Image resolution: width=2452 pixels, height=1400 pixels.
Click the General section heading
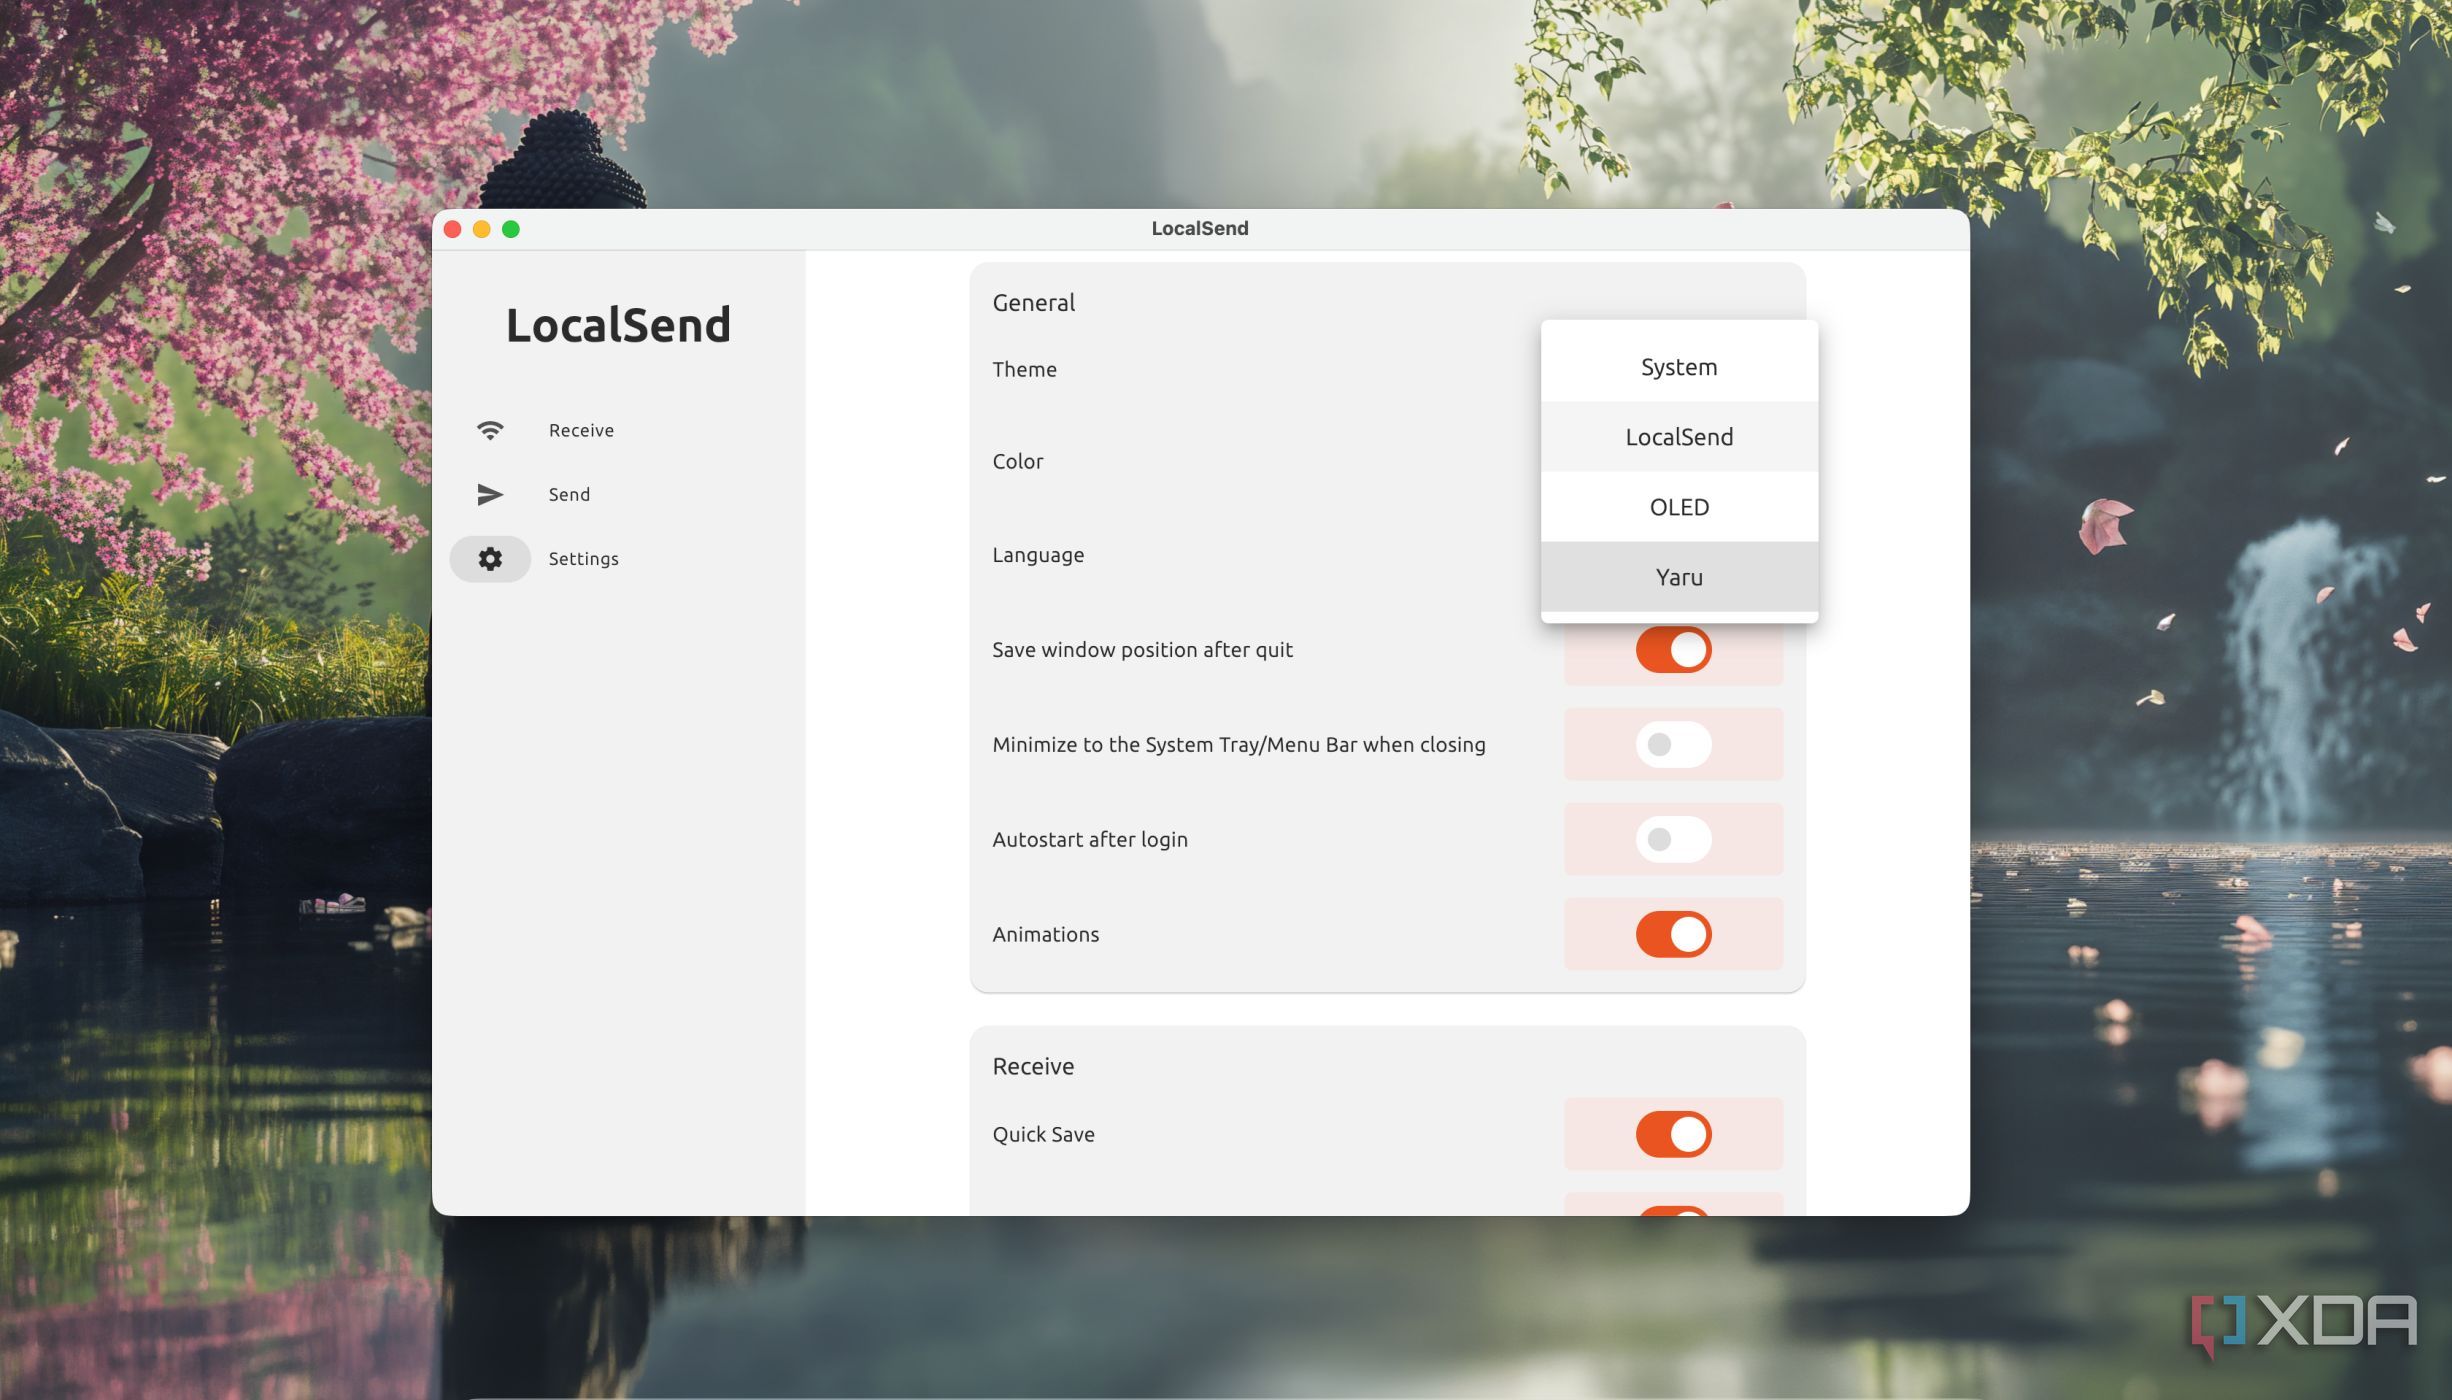point(1033,302)
